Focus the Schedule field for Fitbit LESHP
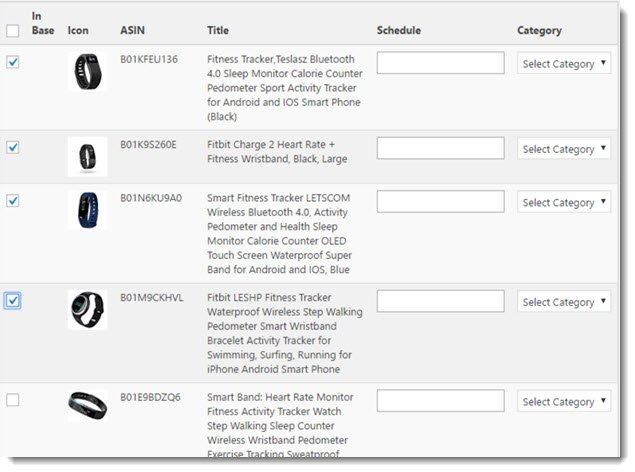Viewport: 635px width, 472px height. pyautogui.click(x=441, y=301)
